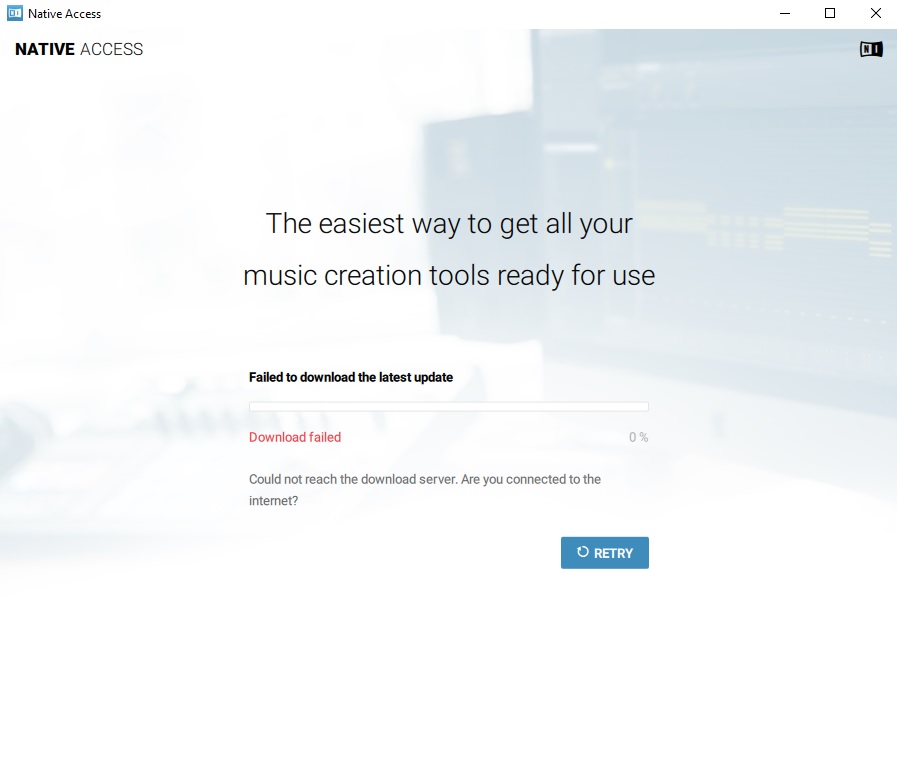This screenshot has width=897, height=778.
Task: Click the ACCESS word in header logo
Action: point(111,49)
